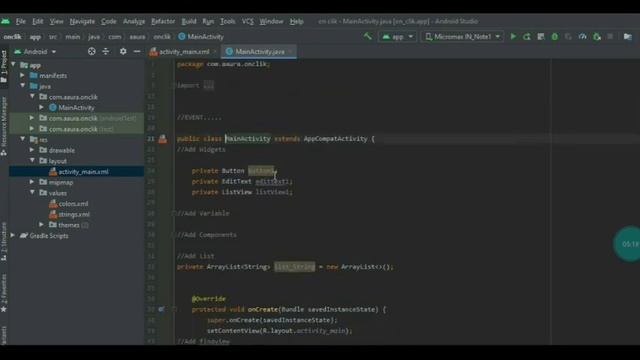Run the app with the green play icon
This screenshot has height=360, width=640.
(513, 36)
